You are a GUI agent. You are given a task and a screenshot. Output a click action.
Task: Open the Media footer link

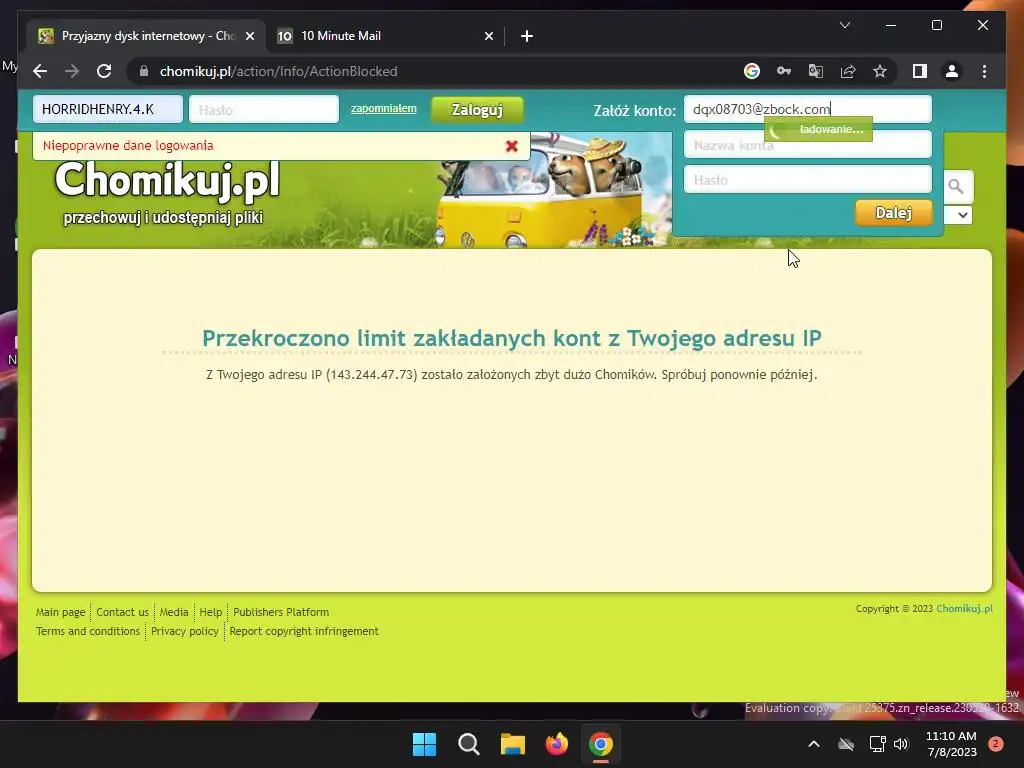pos(174,612)
